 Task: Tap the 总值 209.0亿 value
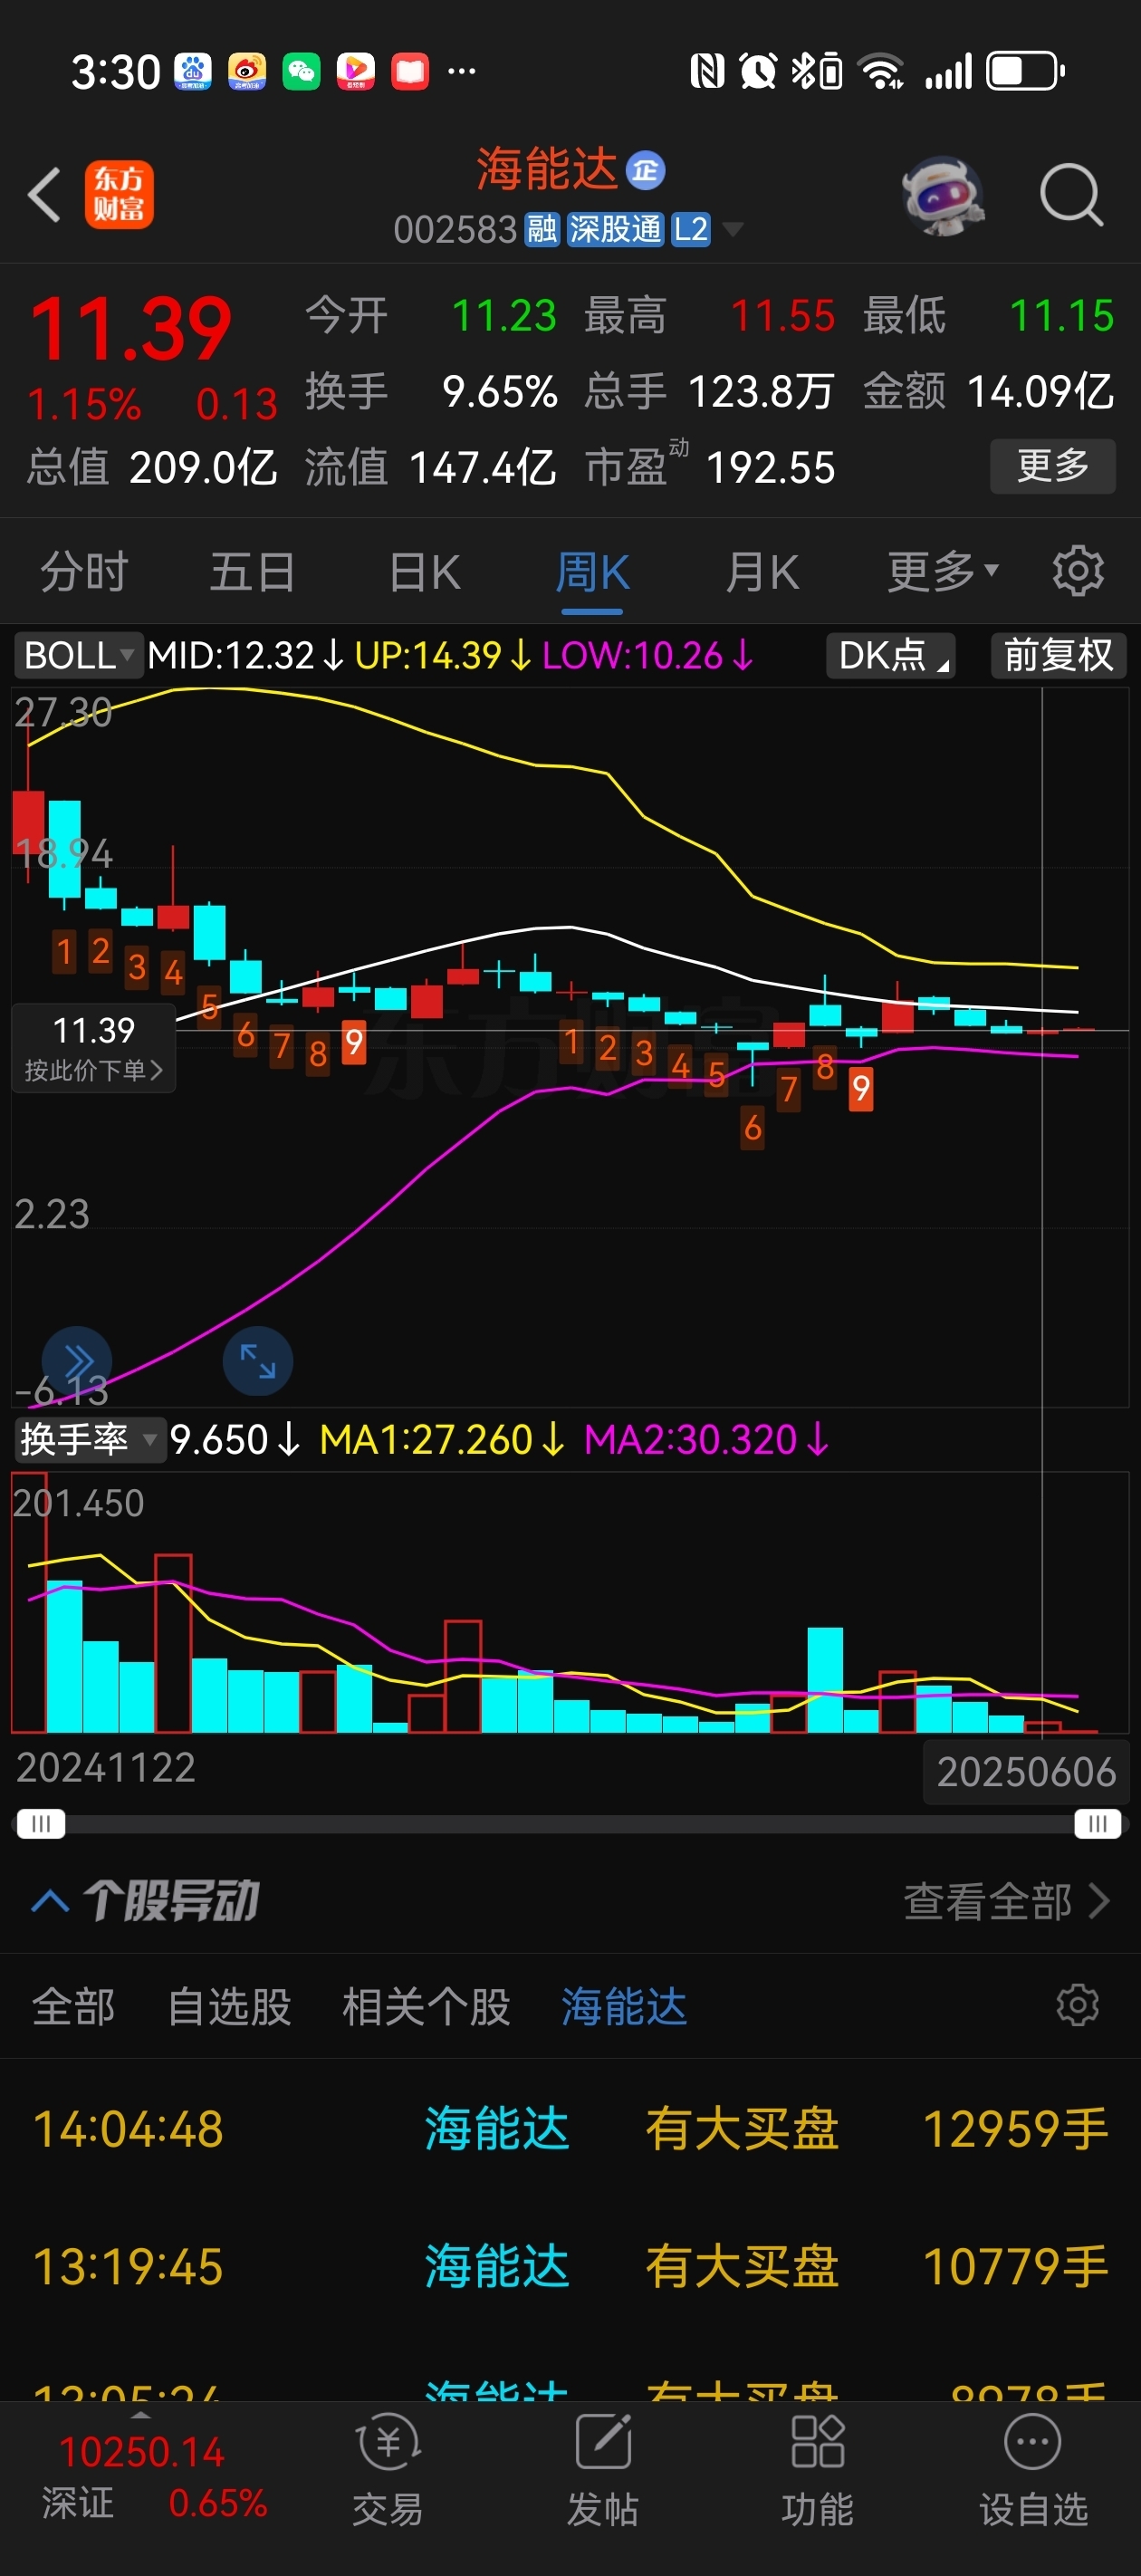coord(203,467)
